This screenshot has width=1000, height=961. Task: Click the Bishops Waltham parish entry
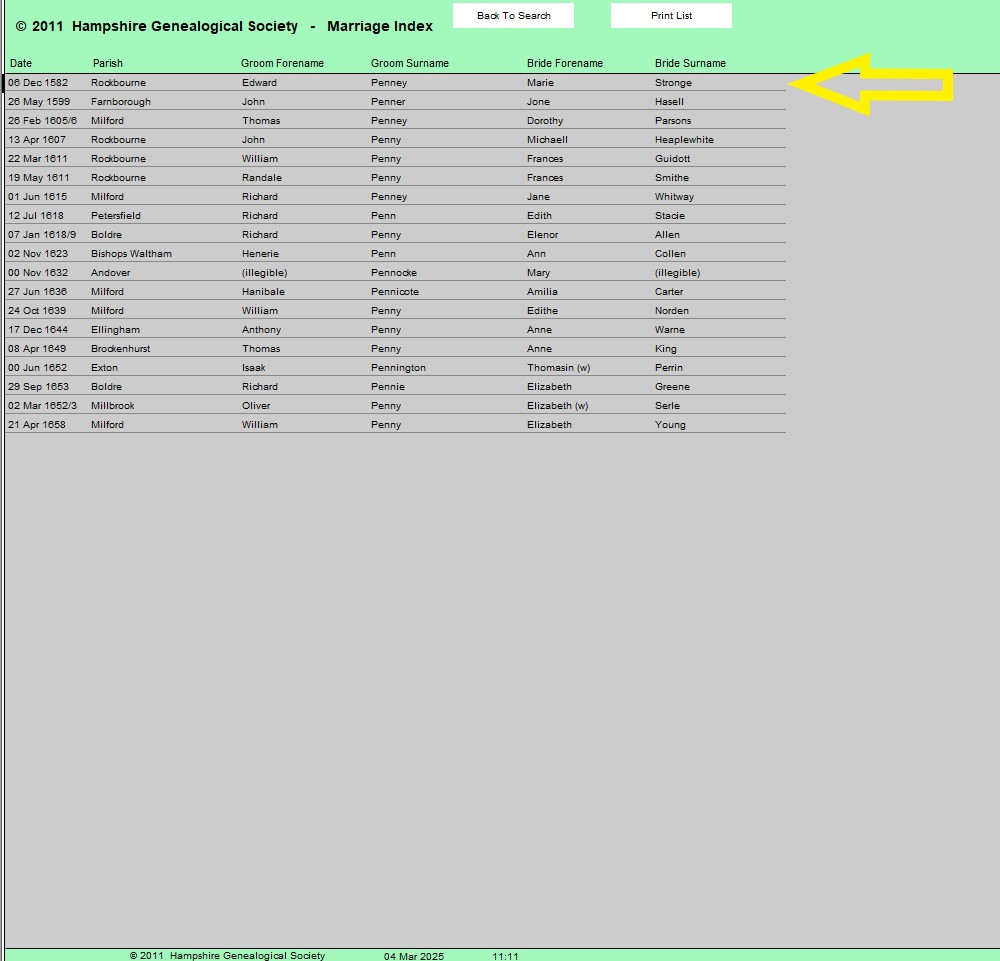pos(129,254)
